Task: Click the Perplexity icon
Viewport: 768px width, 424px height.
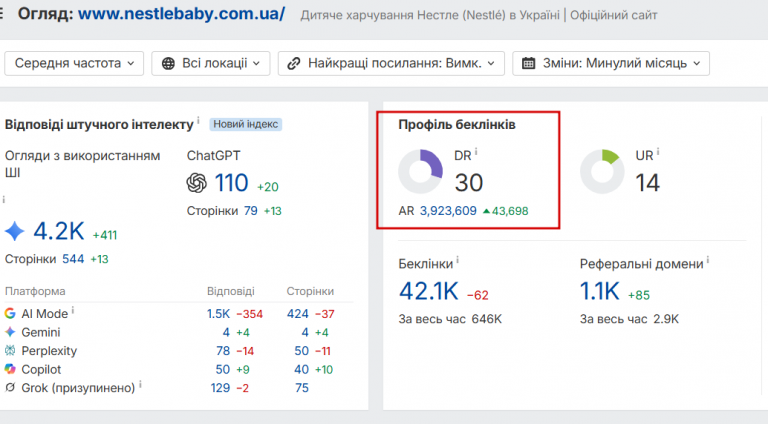Action: 10,351
